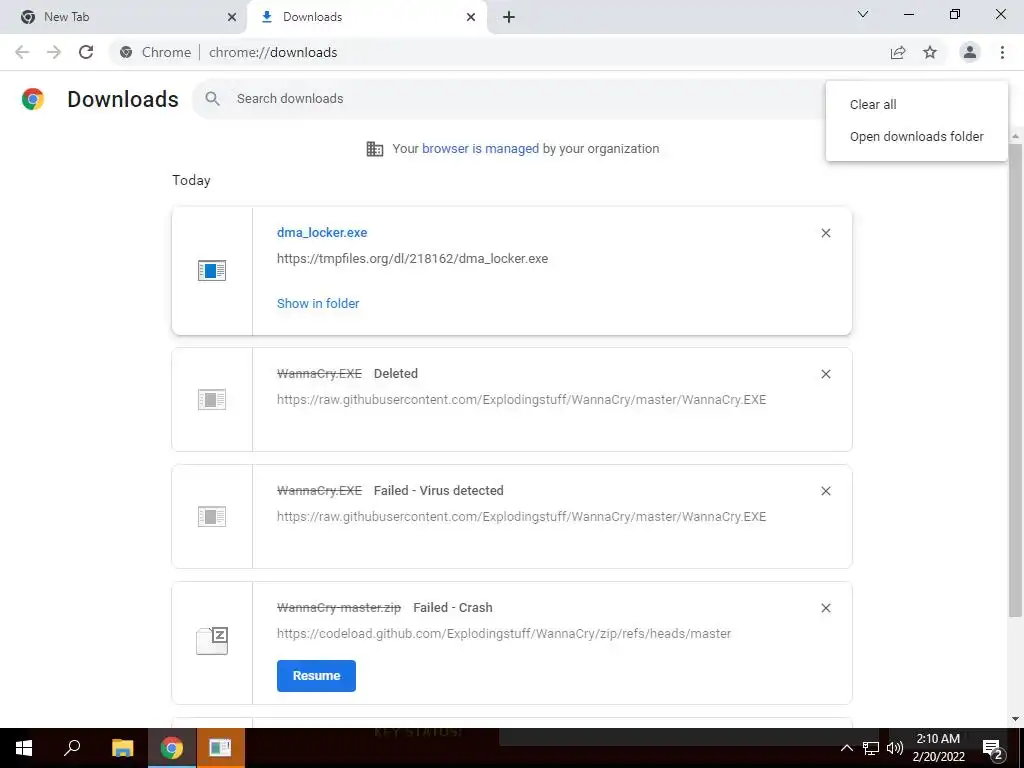Click Show in folder for dma_locker.exe
Screen dimensions: 1024x768
(318, 304)
